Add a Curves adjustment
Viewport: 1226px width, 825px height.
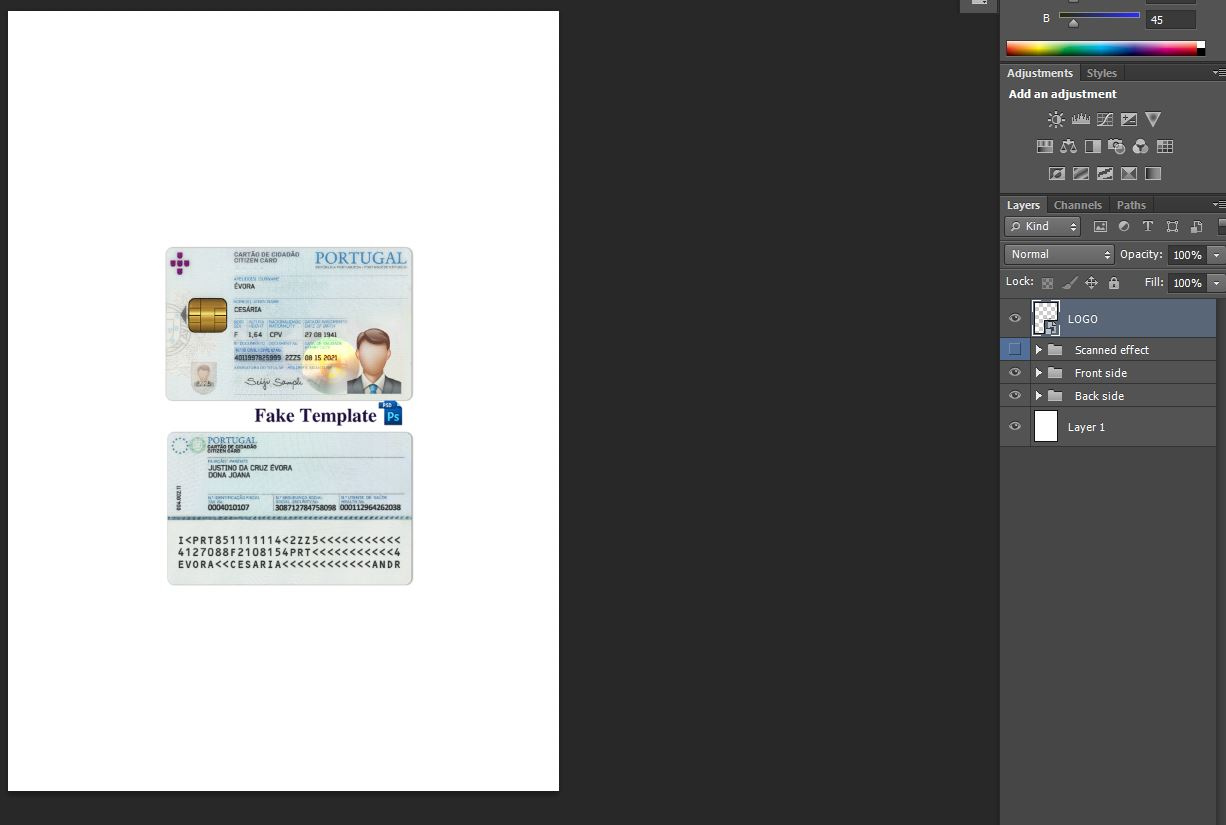(x=1105, y=119)
